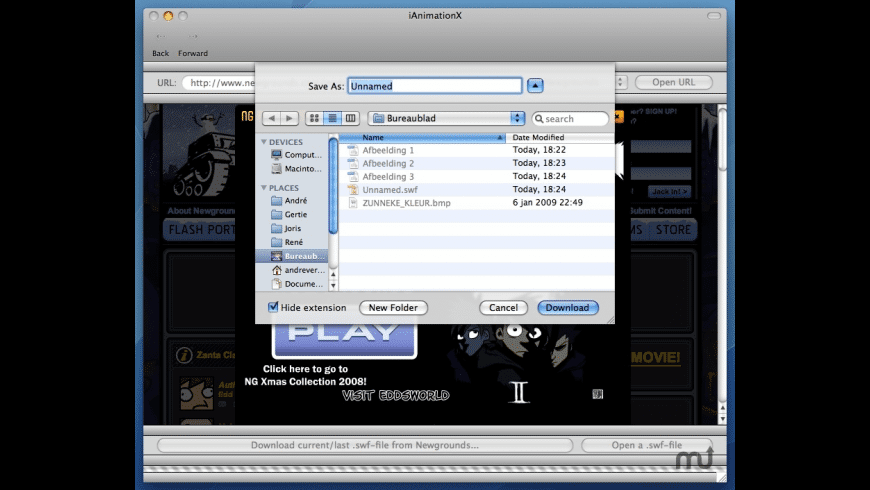Click the toolbar toggle pill in title bar

714,16
